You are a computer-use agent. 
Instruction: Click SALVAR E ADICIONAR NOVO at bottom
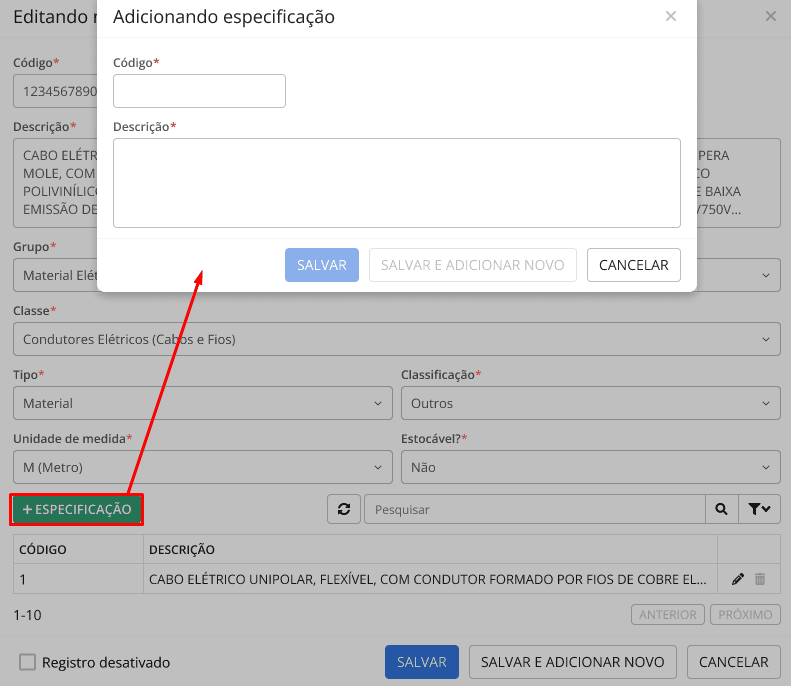coord(572,662)
